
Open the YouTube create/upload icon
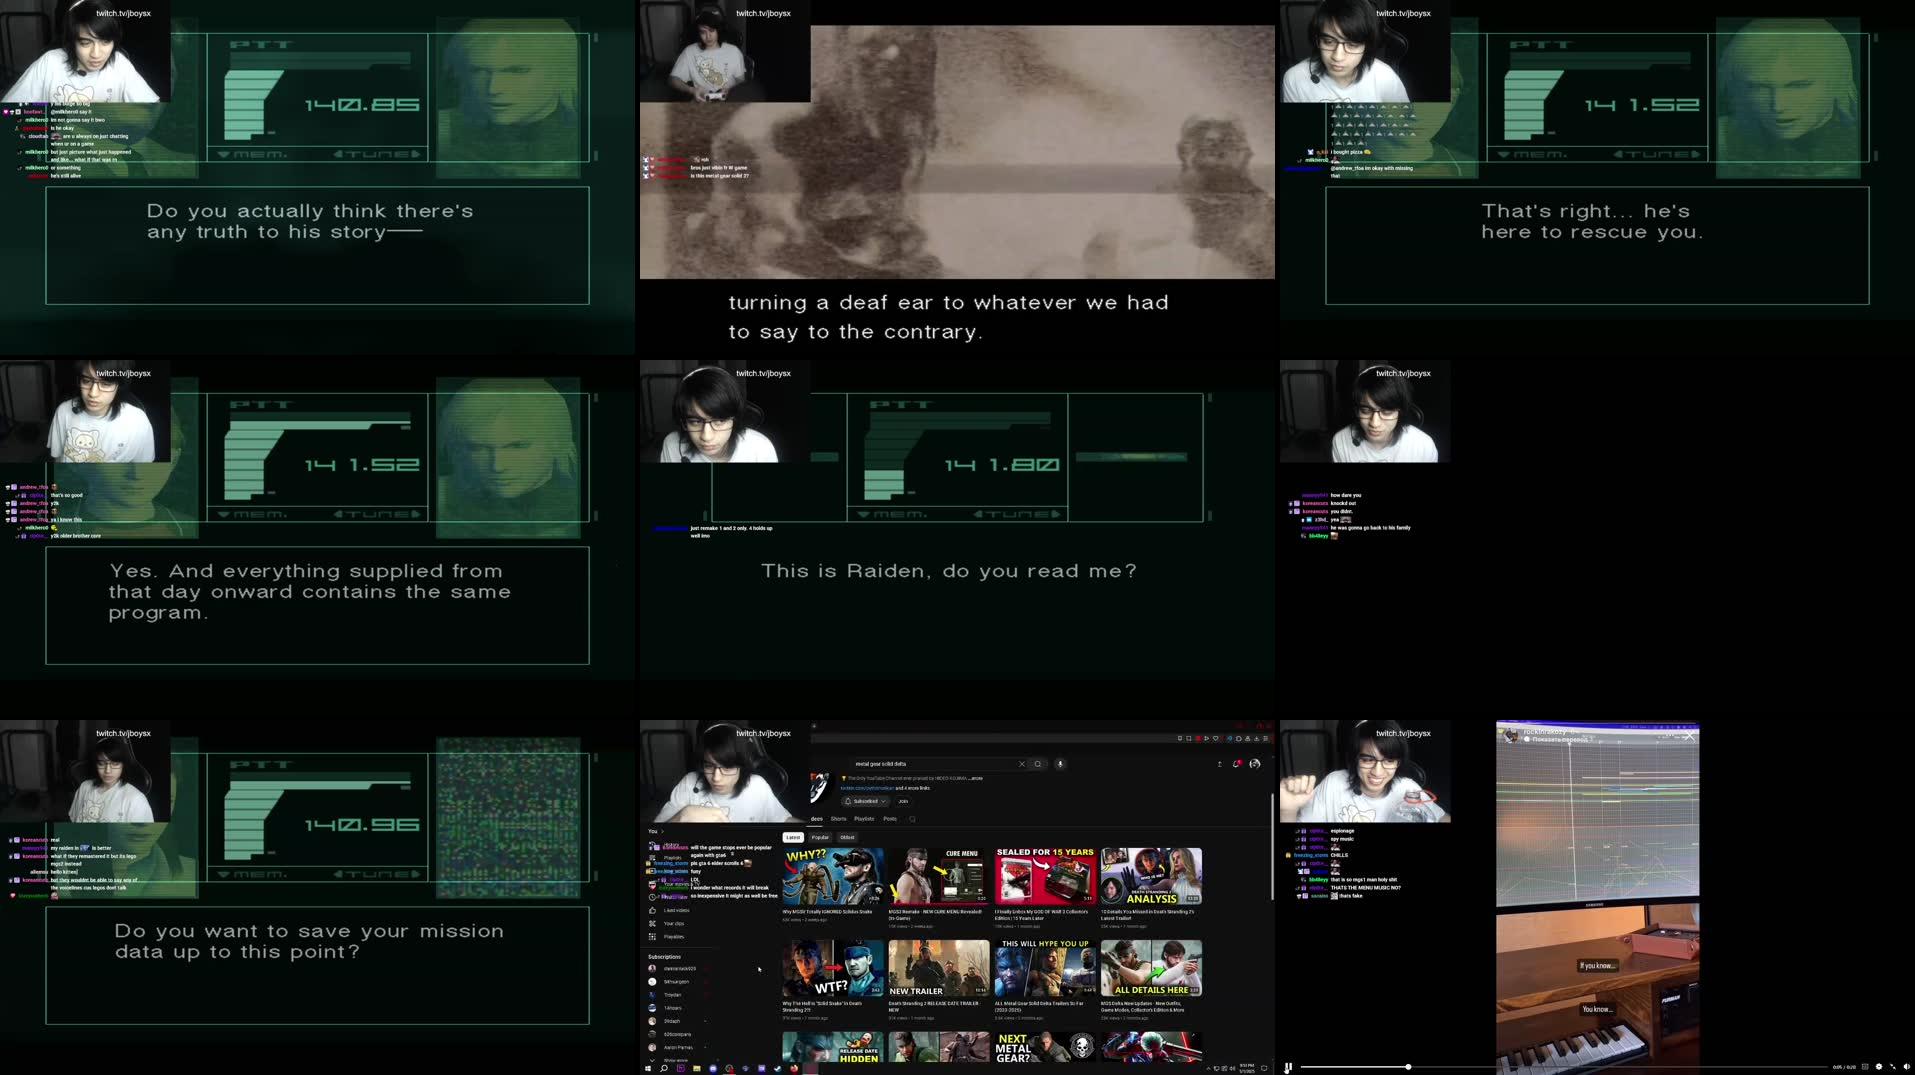pyautogui.click(x=1220, y=764)
